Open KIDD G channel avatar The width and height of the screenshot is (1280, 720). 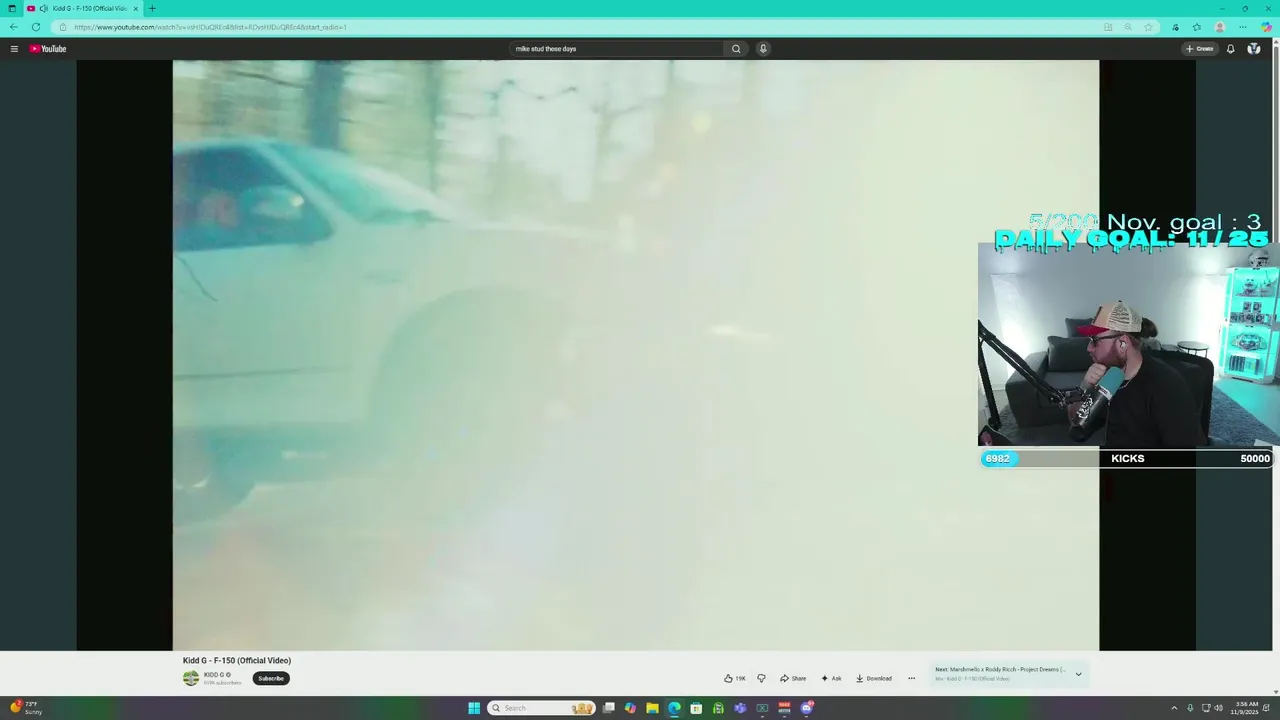[191, 678]
